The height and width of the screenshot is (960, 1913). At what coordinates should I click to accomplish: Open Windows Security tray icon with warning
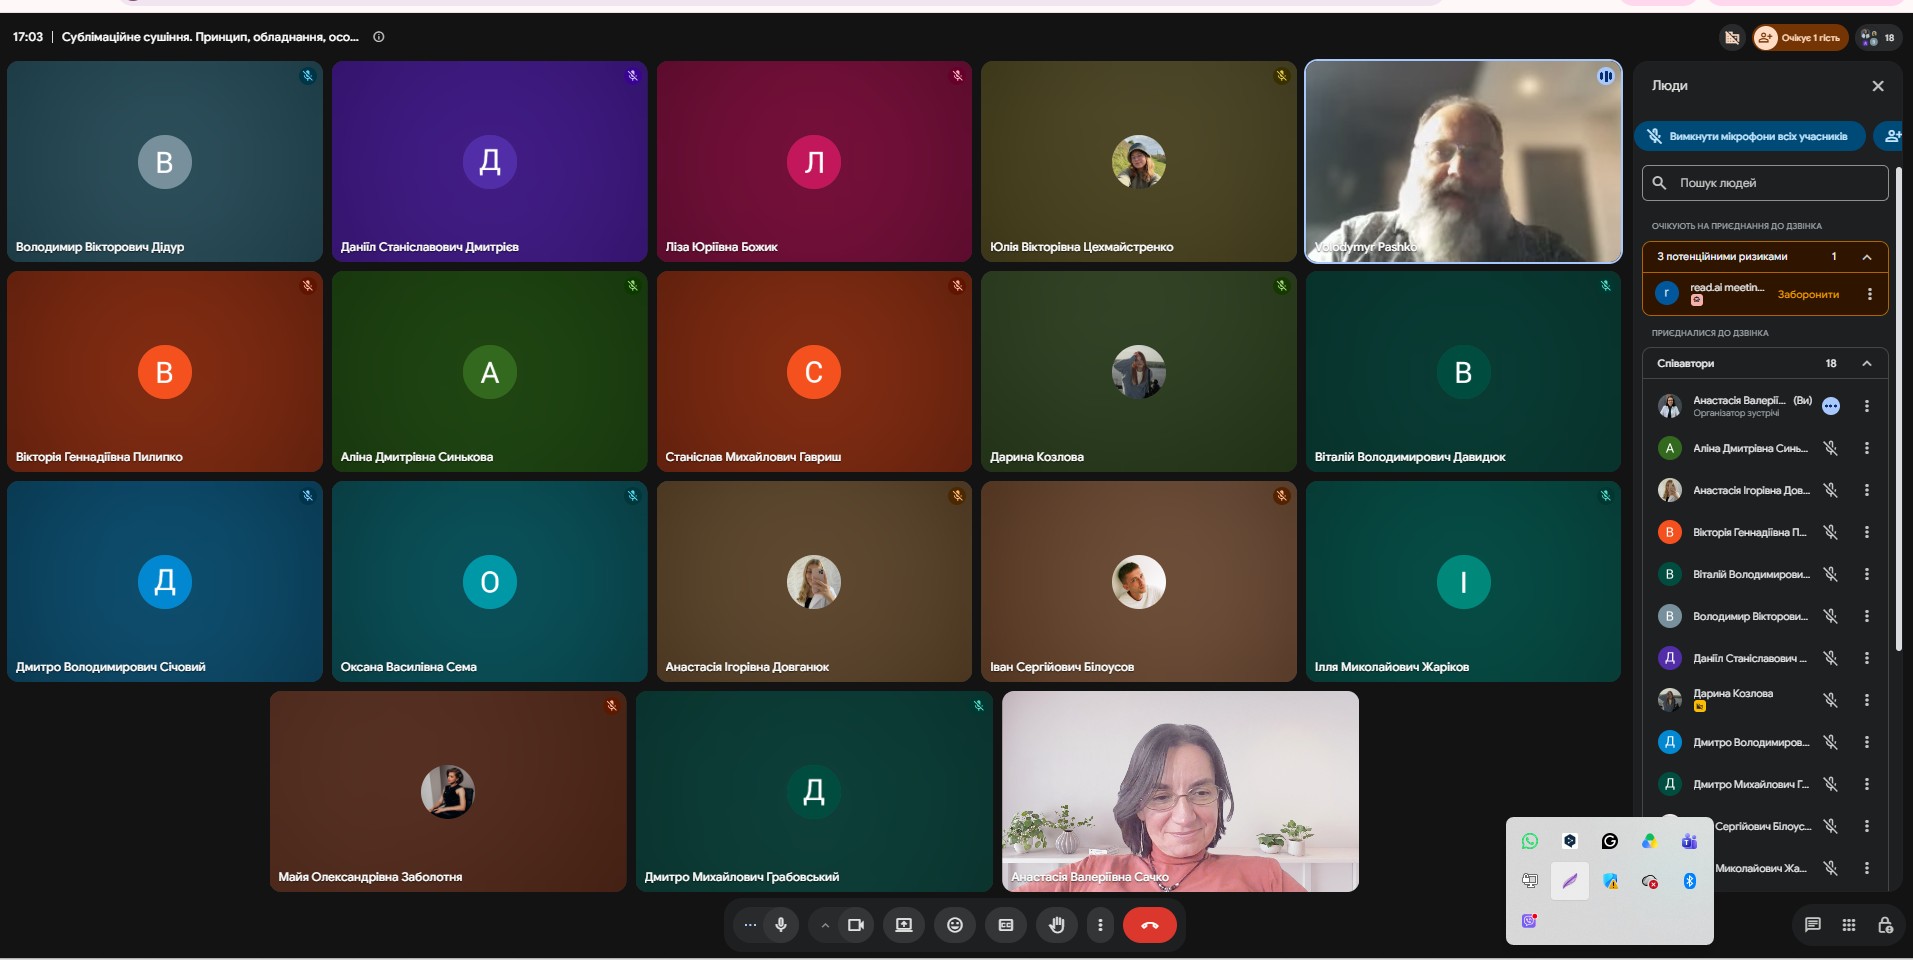pos(1610,881)
